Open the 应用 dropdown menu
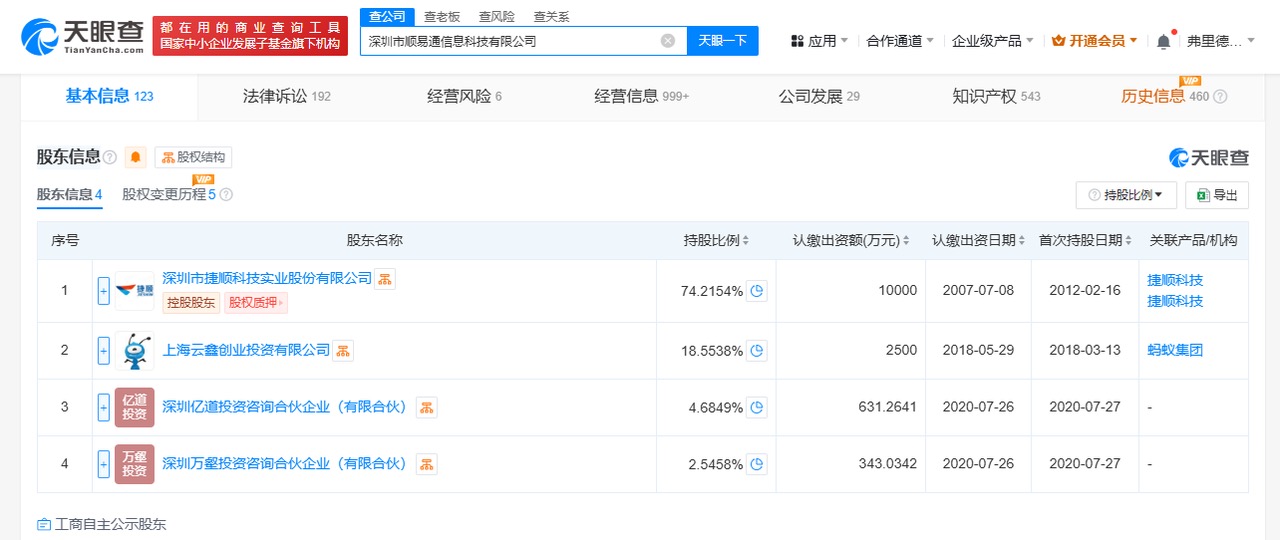Image resolution: width=1280 pixels, height=540 pixels. pos(819,41)
